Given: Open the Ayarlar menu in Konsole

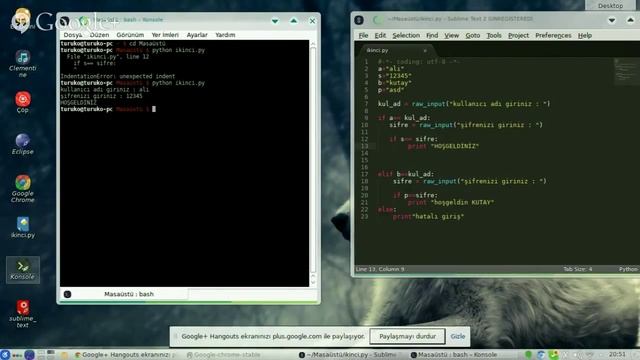Looking at the screenshot, I should 197,35.
